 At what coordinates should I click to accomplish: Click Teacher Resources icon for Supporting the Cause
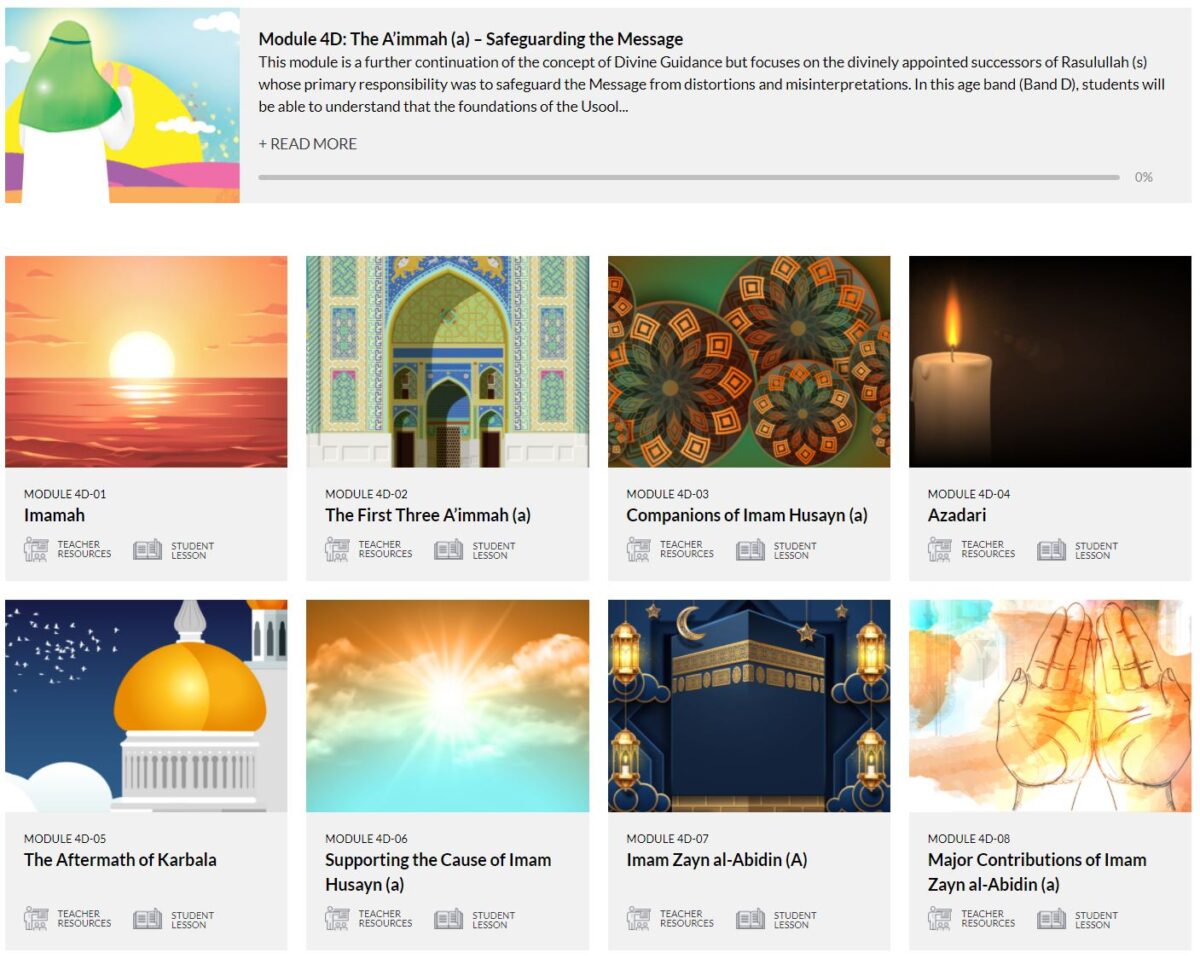point(338,918)
